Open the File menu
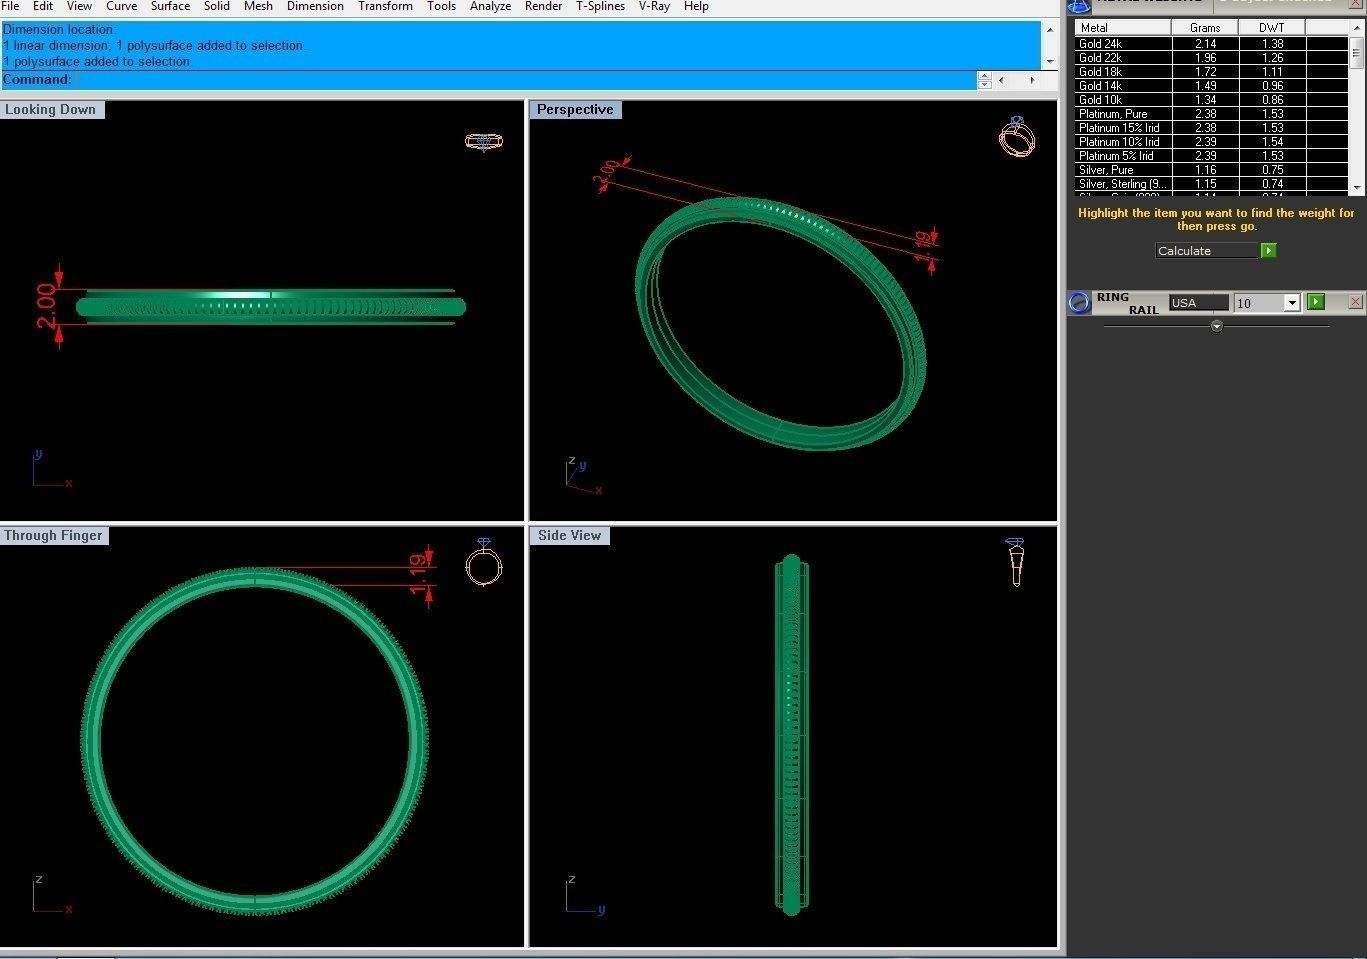The image size is (1367, 959). click(x=10, y=6)
